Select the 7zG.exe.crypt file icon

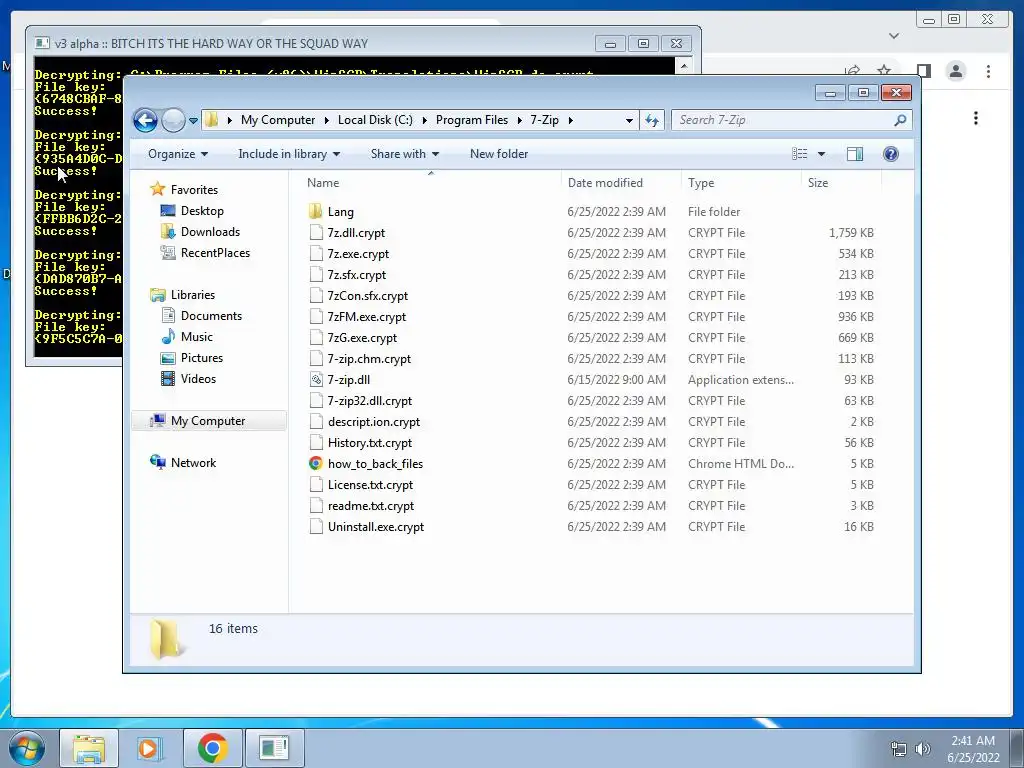click(x=316, y=338)
